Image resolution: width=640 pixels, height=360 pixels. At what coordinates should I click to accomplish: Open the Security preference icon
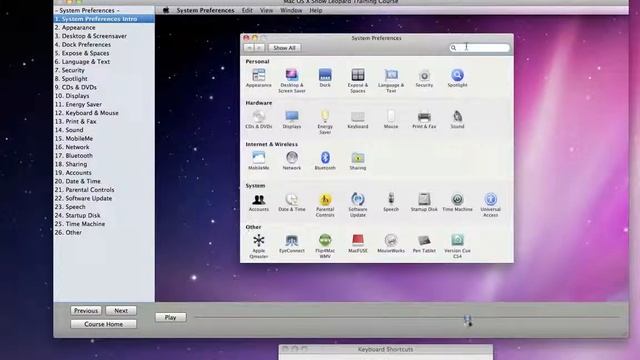coord(424,76)
